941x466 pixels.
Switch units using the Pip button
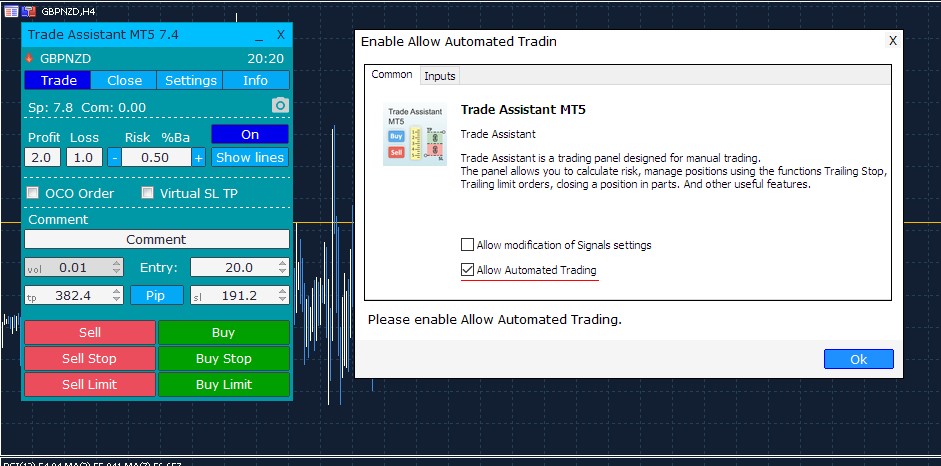(x=157, y=295)
